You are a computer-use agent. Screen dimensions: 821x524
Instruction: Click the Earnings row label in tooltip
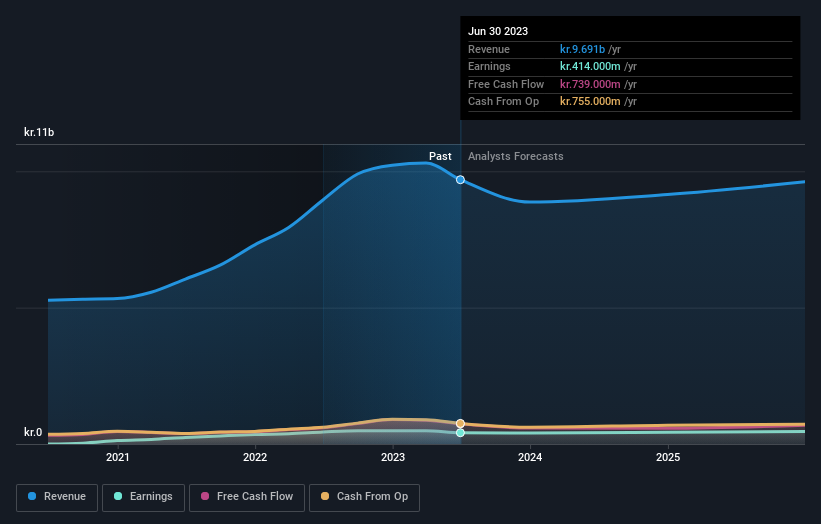coord(489,66)
